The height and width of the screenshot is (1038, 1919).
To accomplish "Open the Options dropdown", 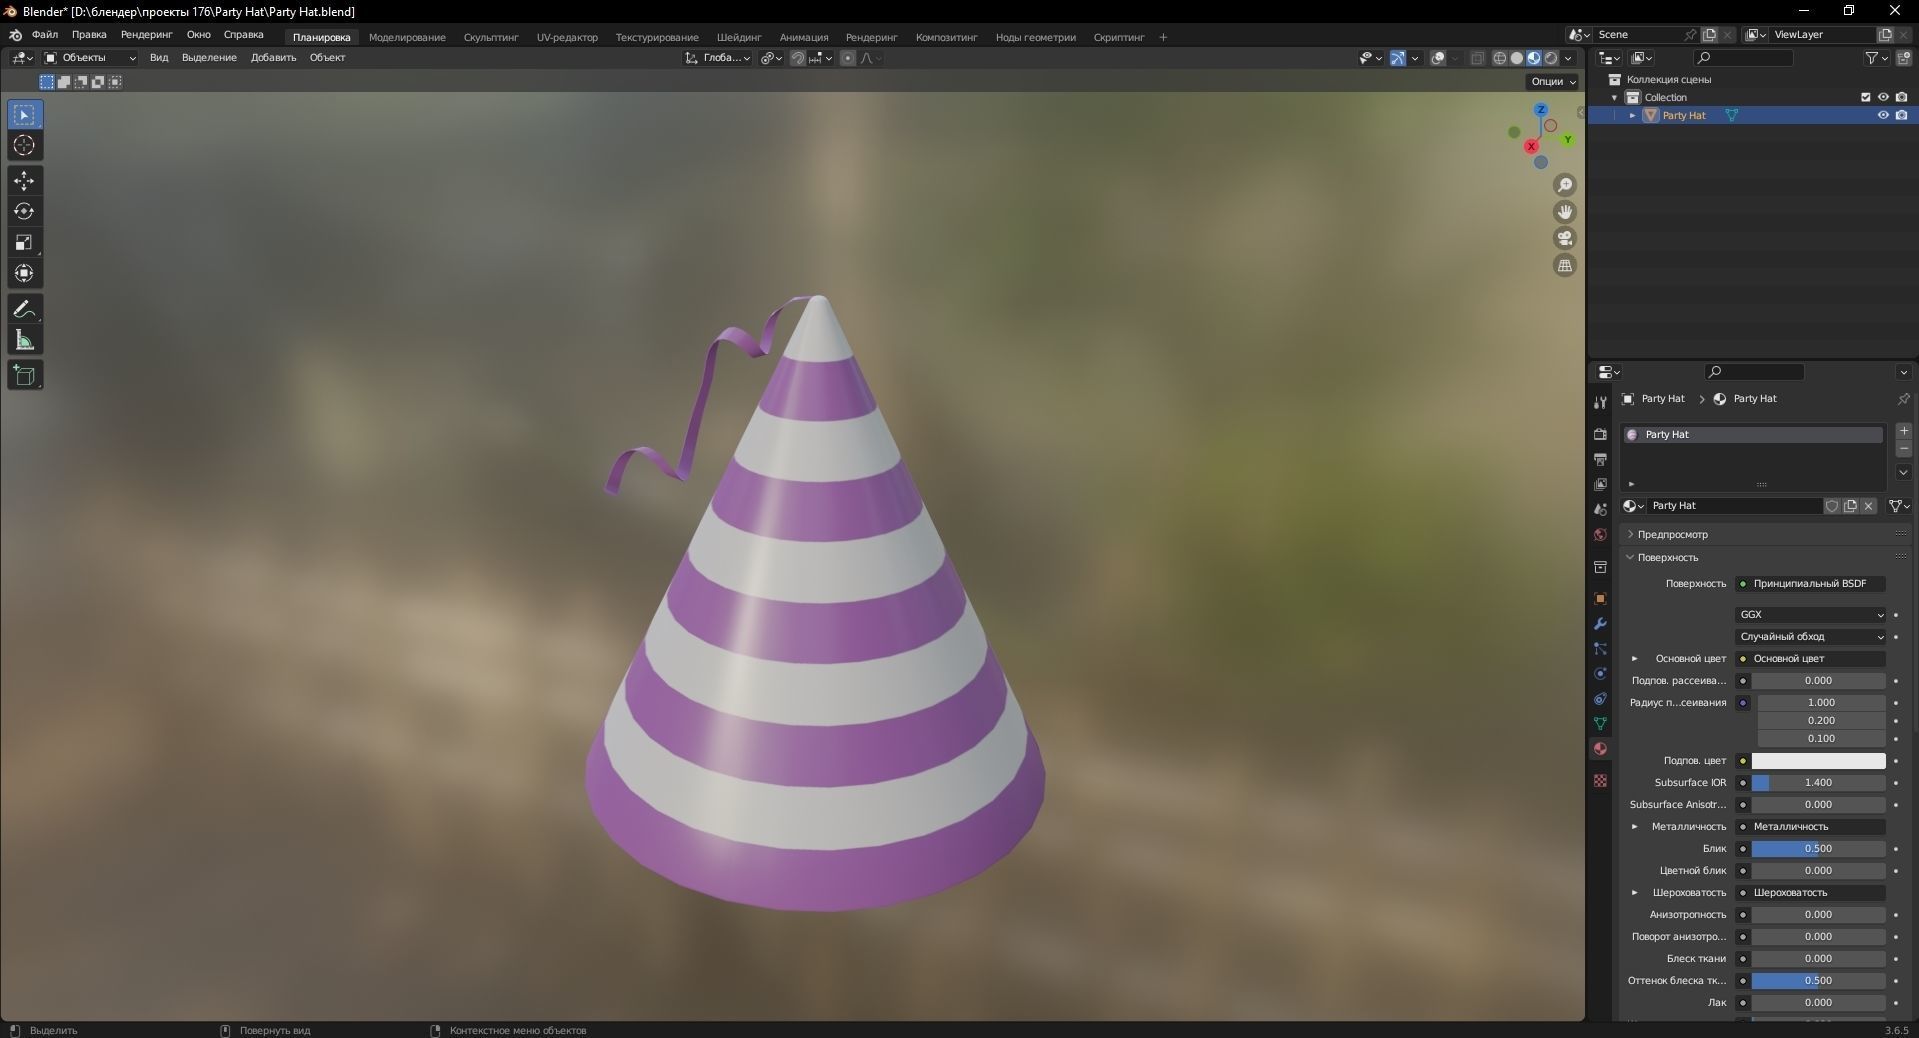I will 1553,82.
